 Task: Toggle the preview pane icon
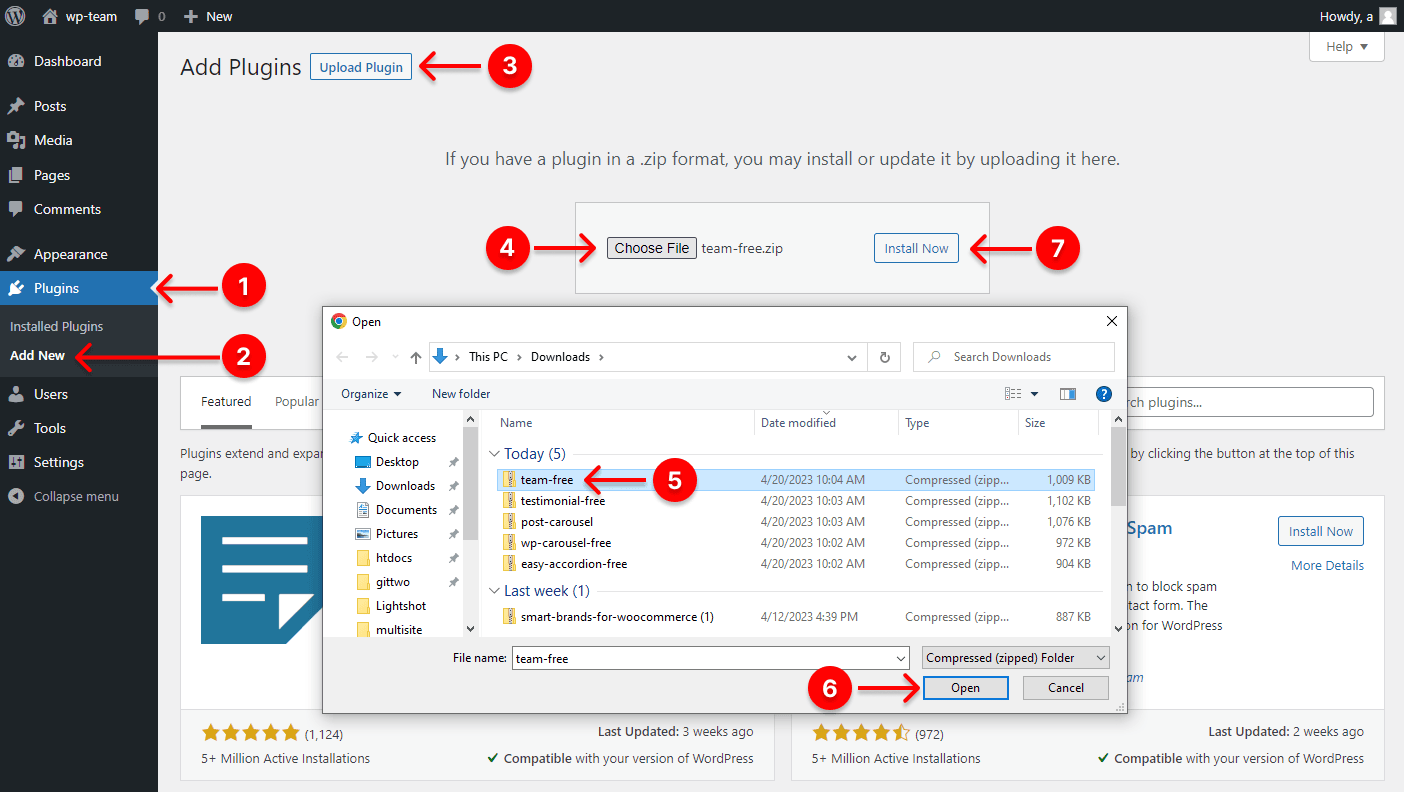pos(1068,394)
